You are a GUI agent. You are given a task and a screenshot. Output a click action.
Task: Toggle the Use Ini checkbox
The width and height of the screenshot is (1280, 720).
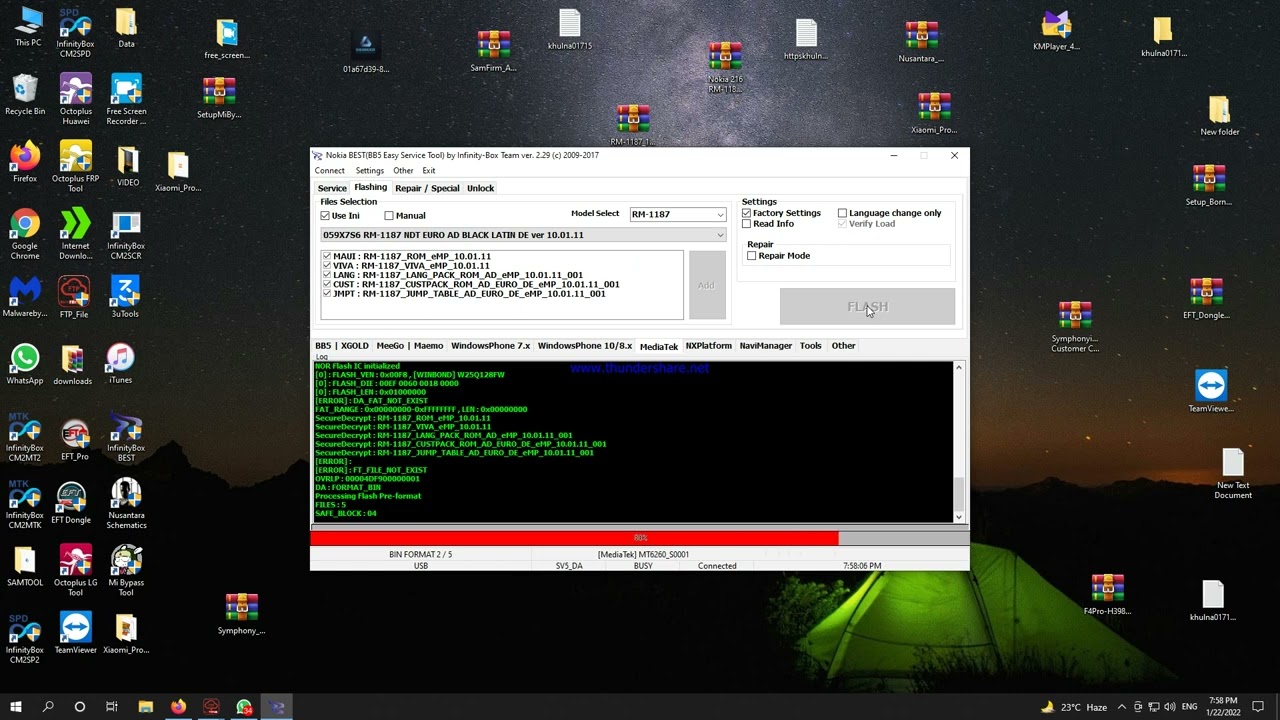click(x=325, y=216)
